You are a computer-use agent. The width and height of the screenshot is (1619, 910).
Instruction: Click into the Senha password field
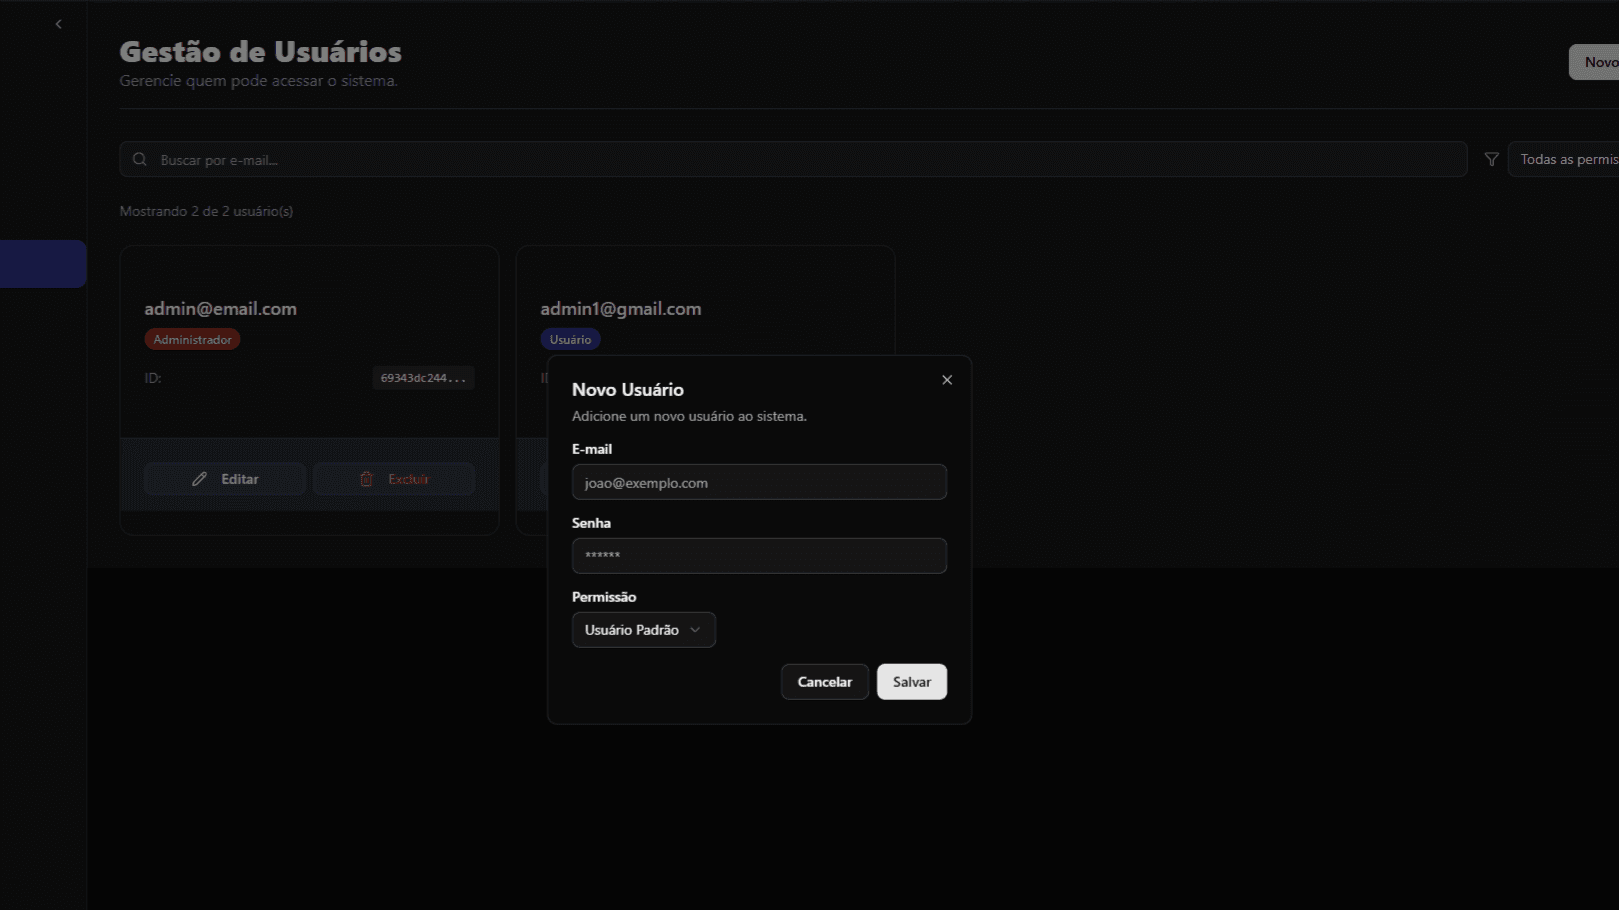pos(758,556)
